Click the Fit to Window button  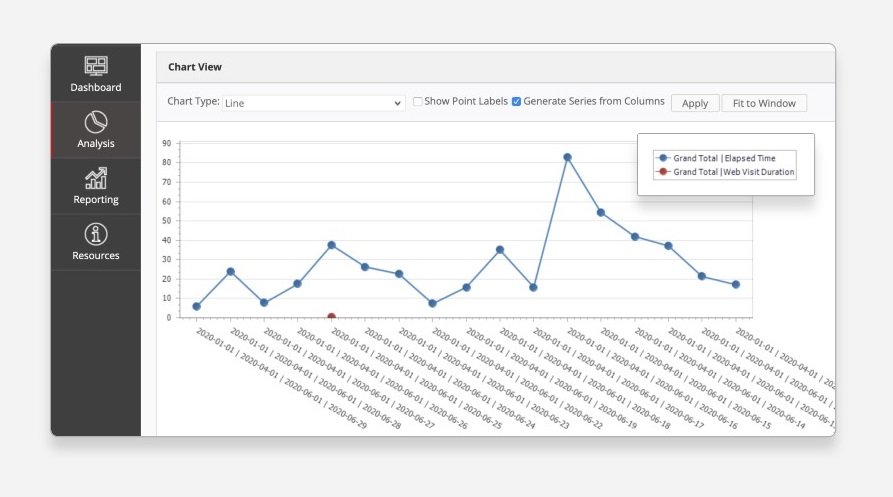[763, 103]
